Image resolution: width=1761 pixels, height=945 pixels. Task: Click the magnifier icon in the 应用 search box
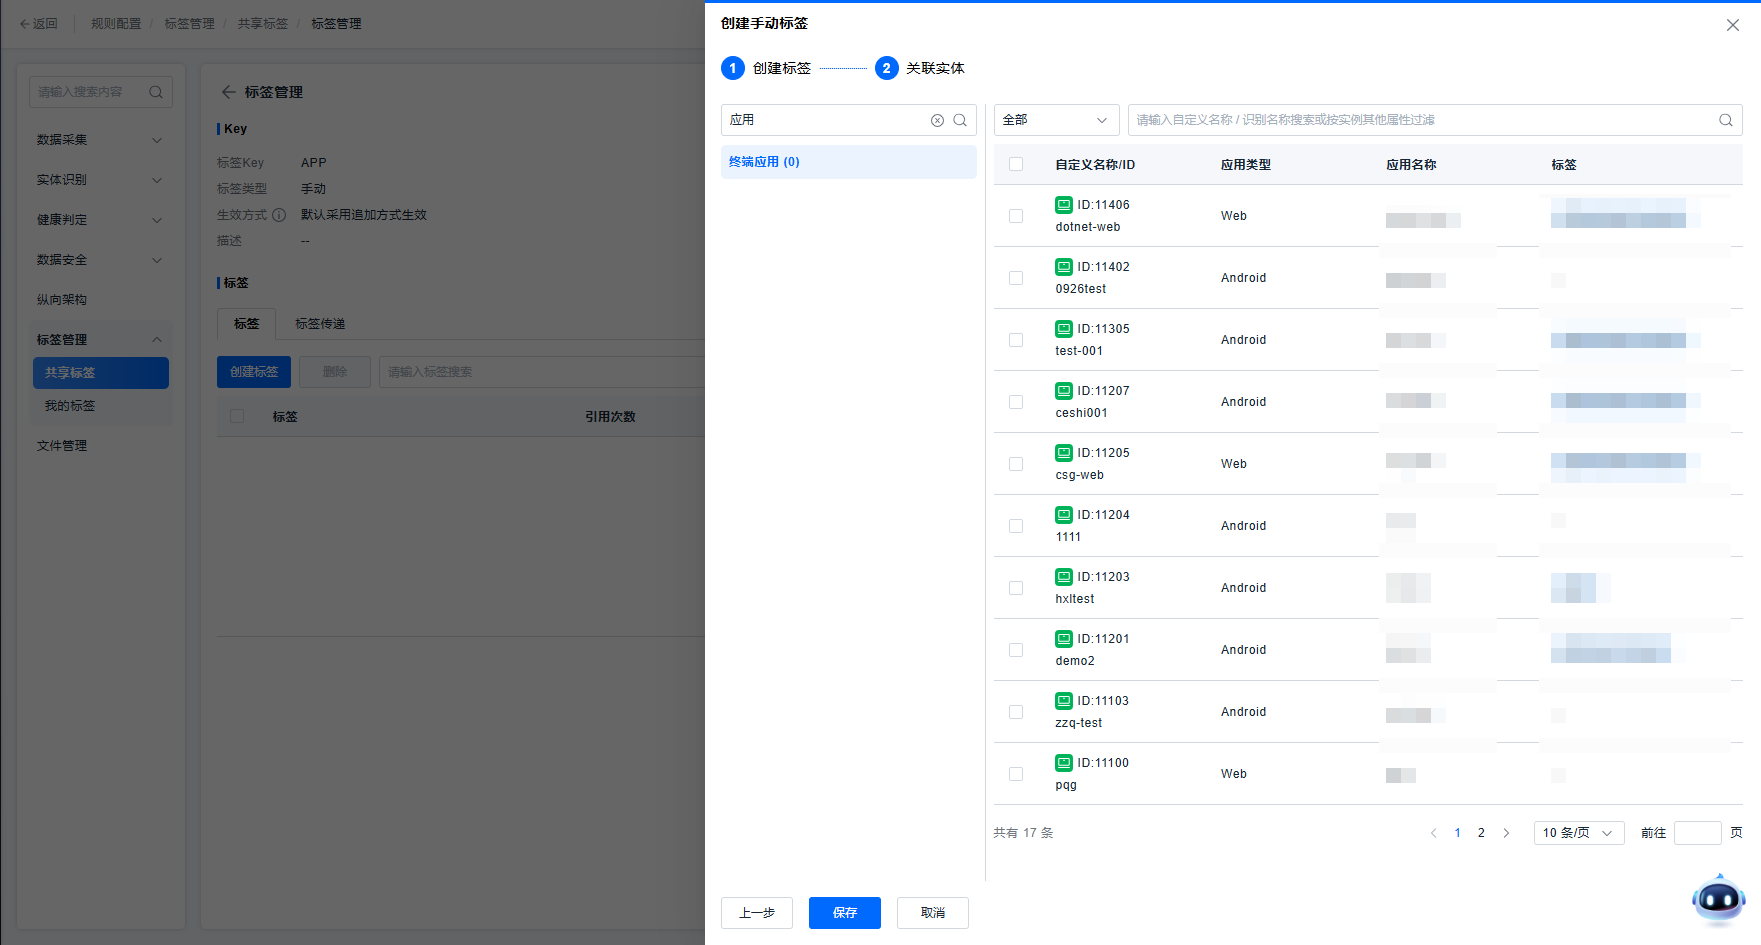click(x=960, y=120)
